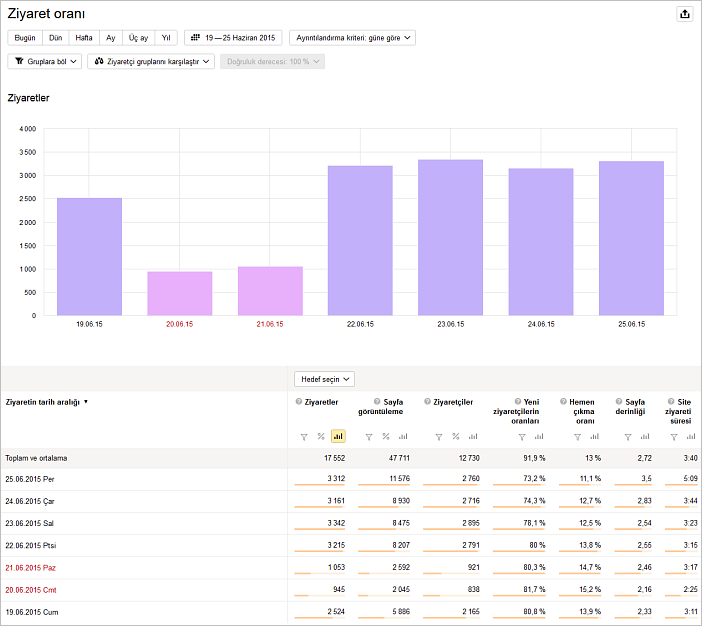Click the export icon beside the report title

[685, 14]
